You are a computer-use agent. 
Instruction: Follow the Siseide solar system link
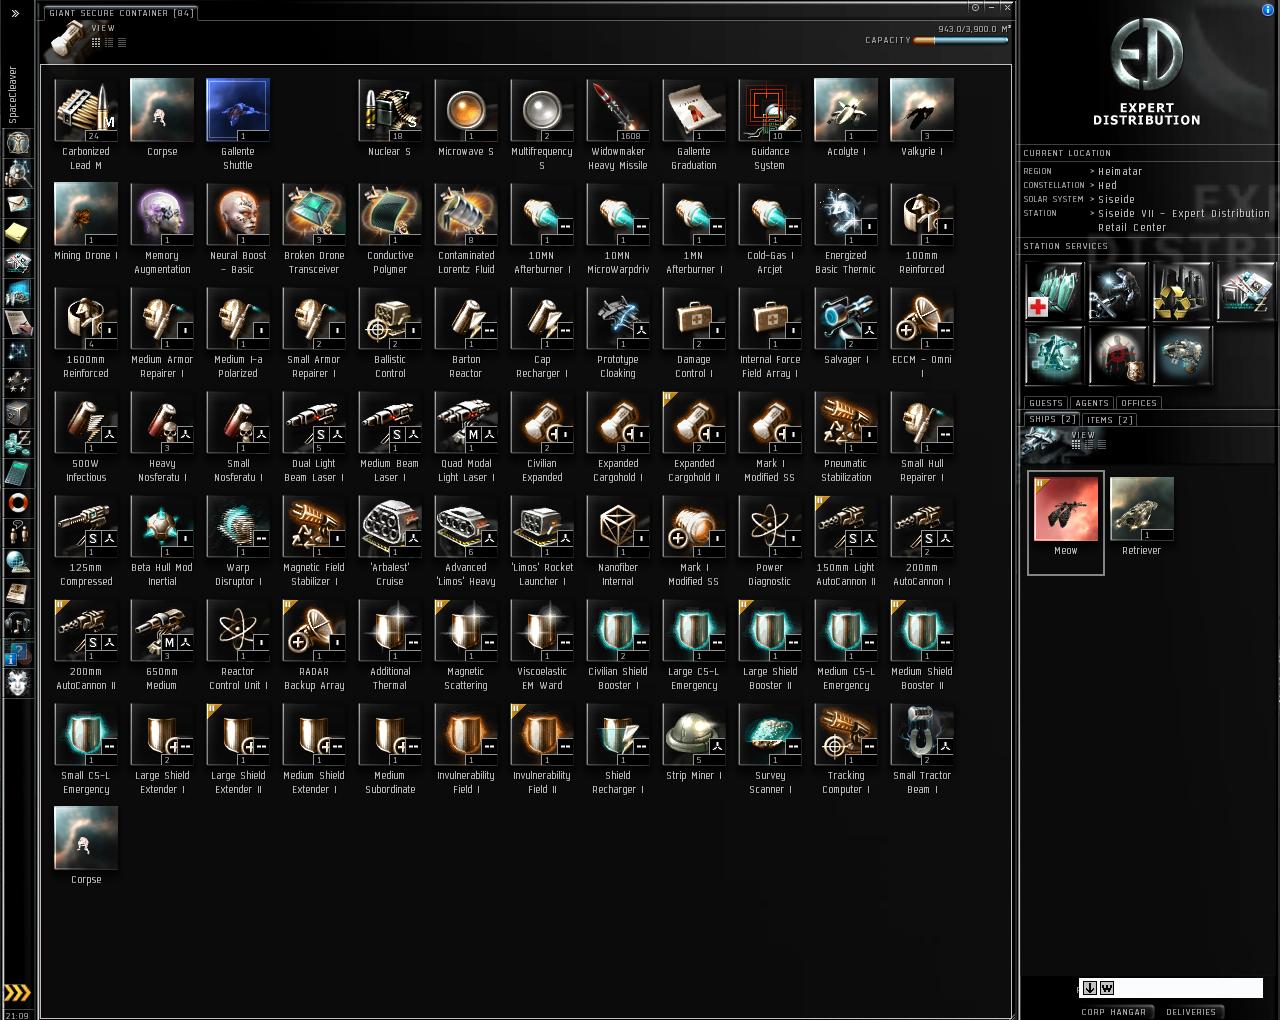(x=1117, y=200)
